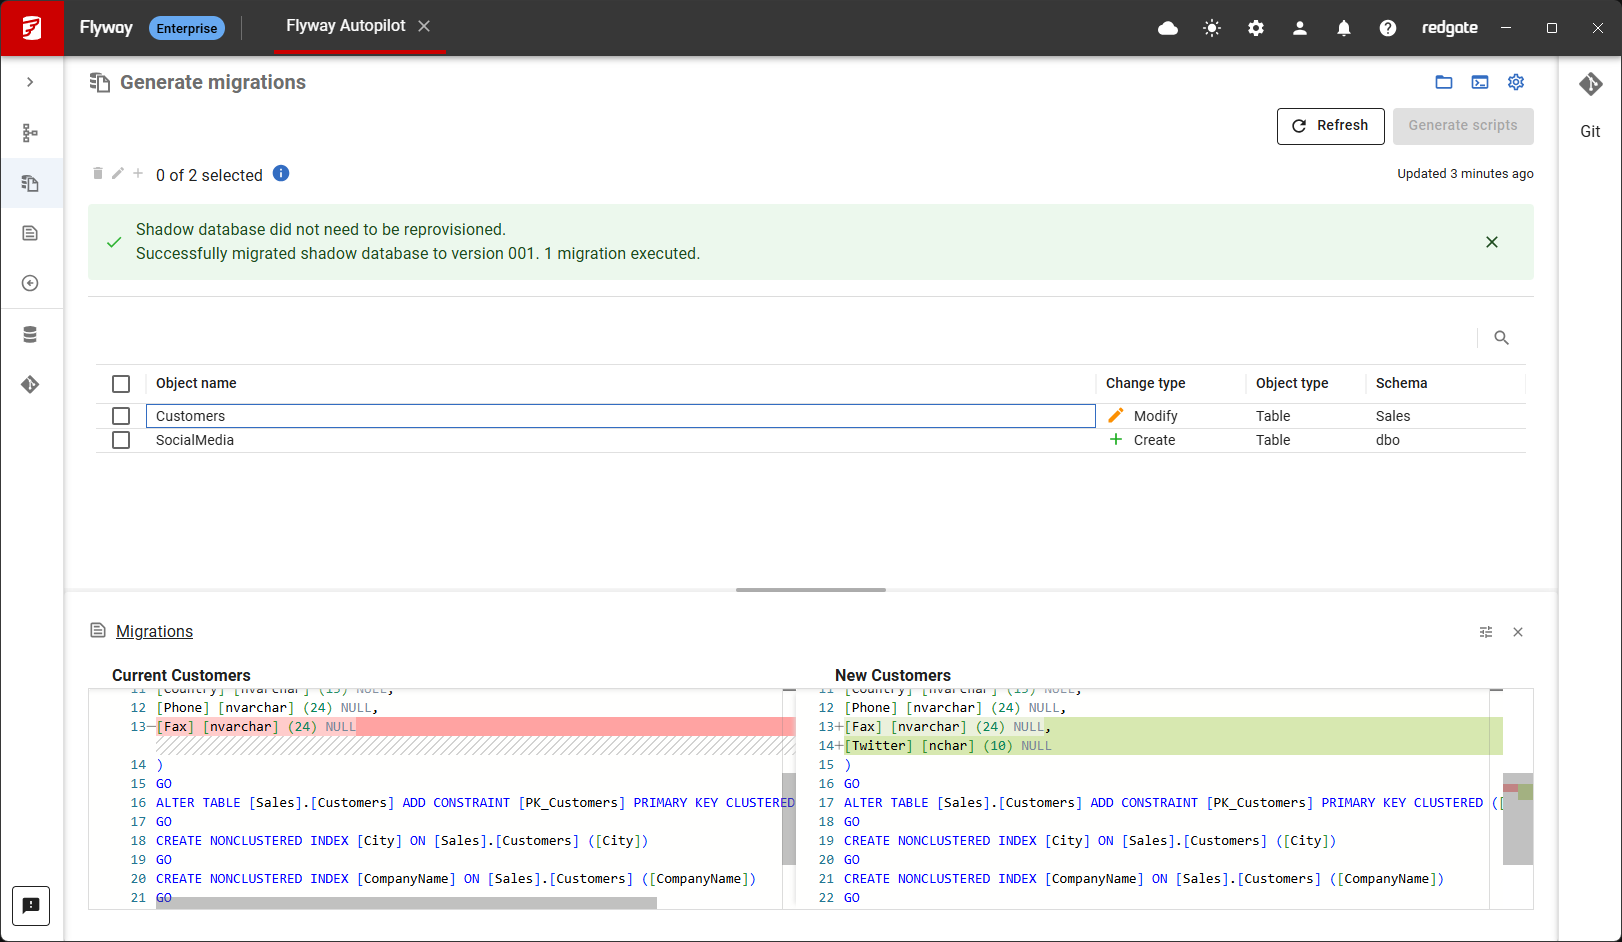Click the removed [Fax] line in Current Customers
Screen dimensions: 1622x942
475,727
